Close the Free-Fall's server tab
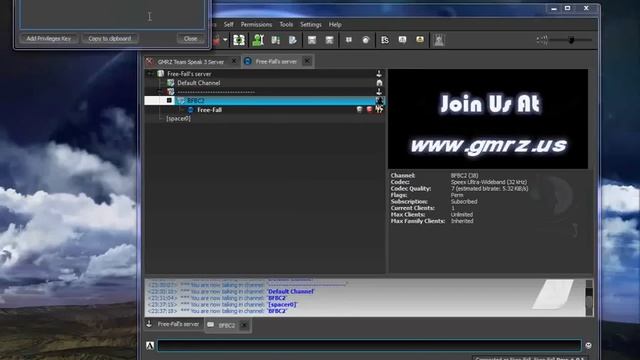640x360 pixels. (307, 61)
